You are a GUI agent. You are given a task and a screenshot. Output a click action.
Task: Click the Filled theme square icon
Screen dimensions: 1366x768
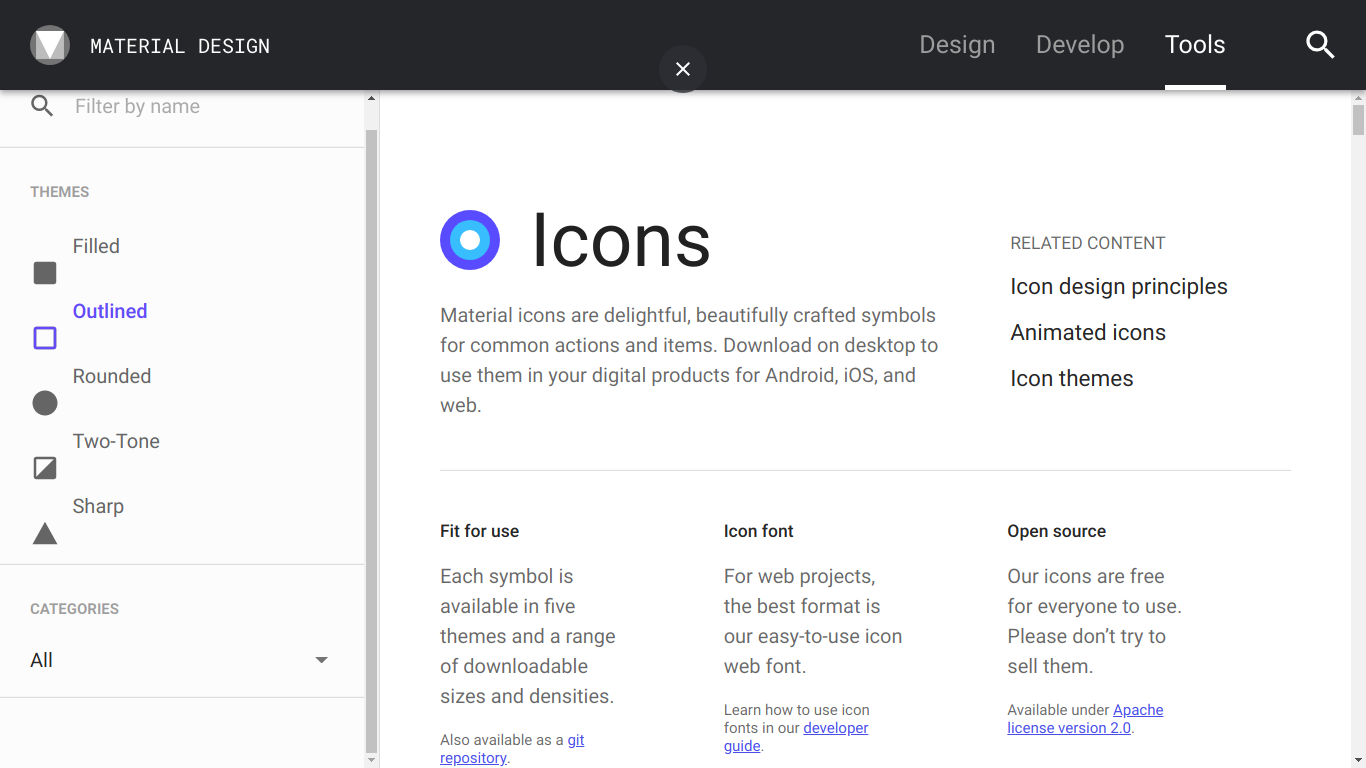tap(44, 272)
